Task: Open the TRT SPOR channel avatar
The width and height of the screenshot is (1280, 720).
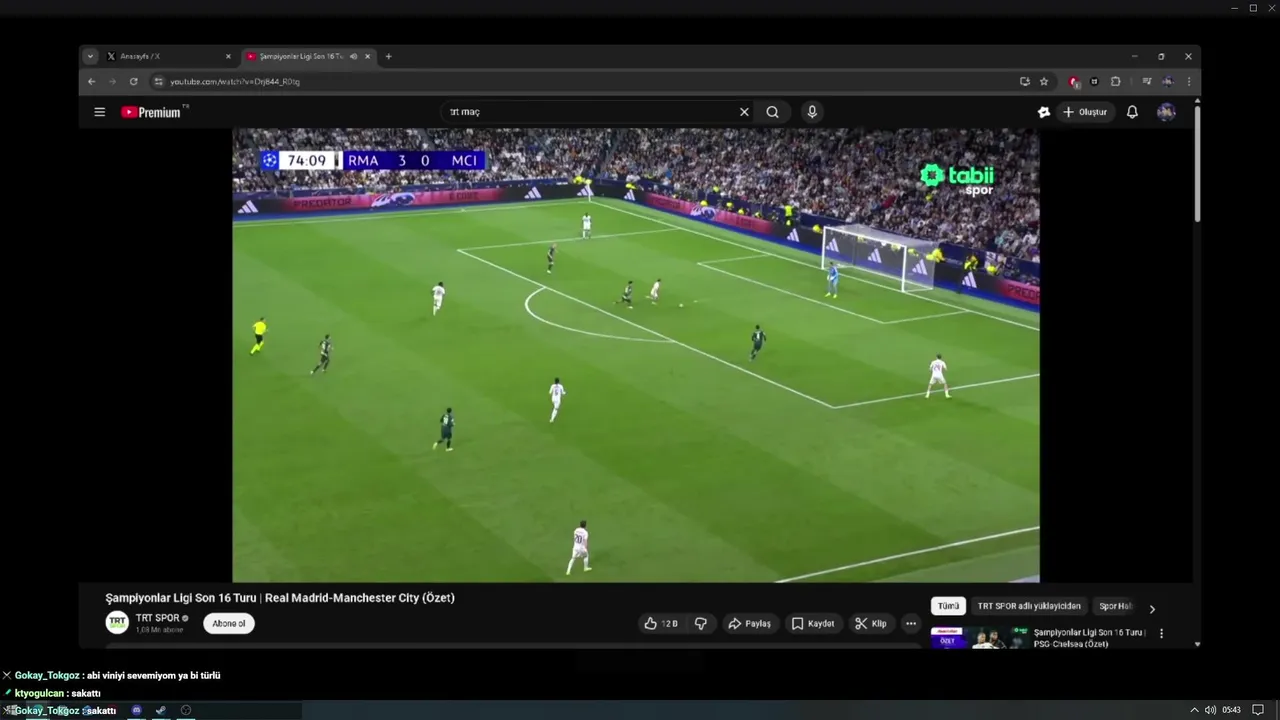Action: 117,622
